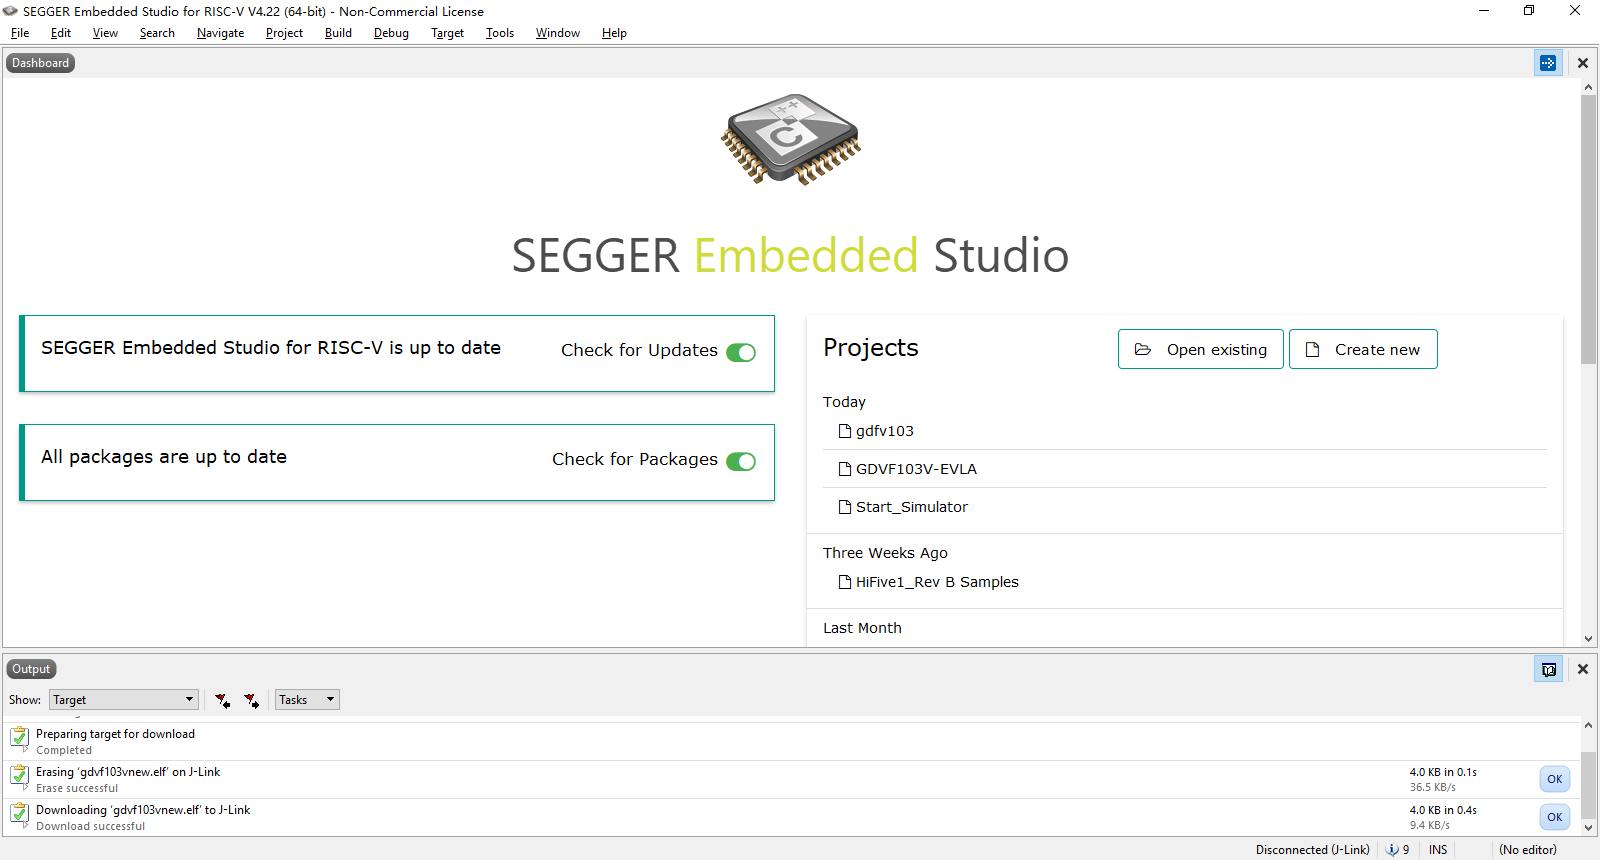Close the Dashboard panel
Screen dimensions: 1600x860
click(x=1583, y=63)
